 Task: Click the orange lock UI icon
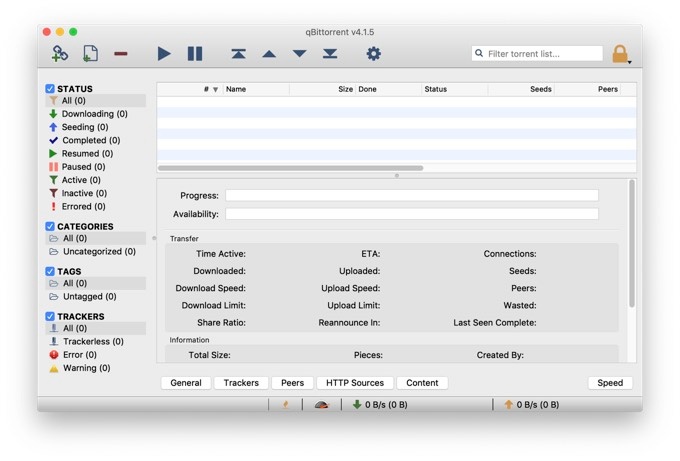click(x=620, y=54)
